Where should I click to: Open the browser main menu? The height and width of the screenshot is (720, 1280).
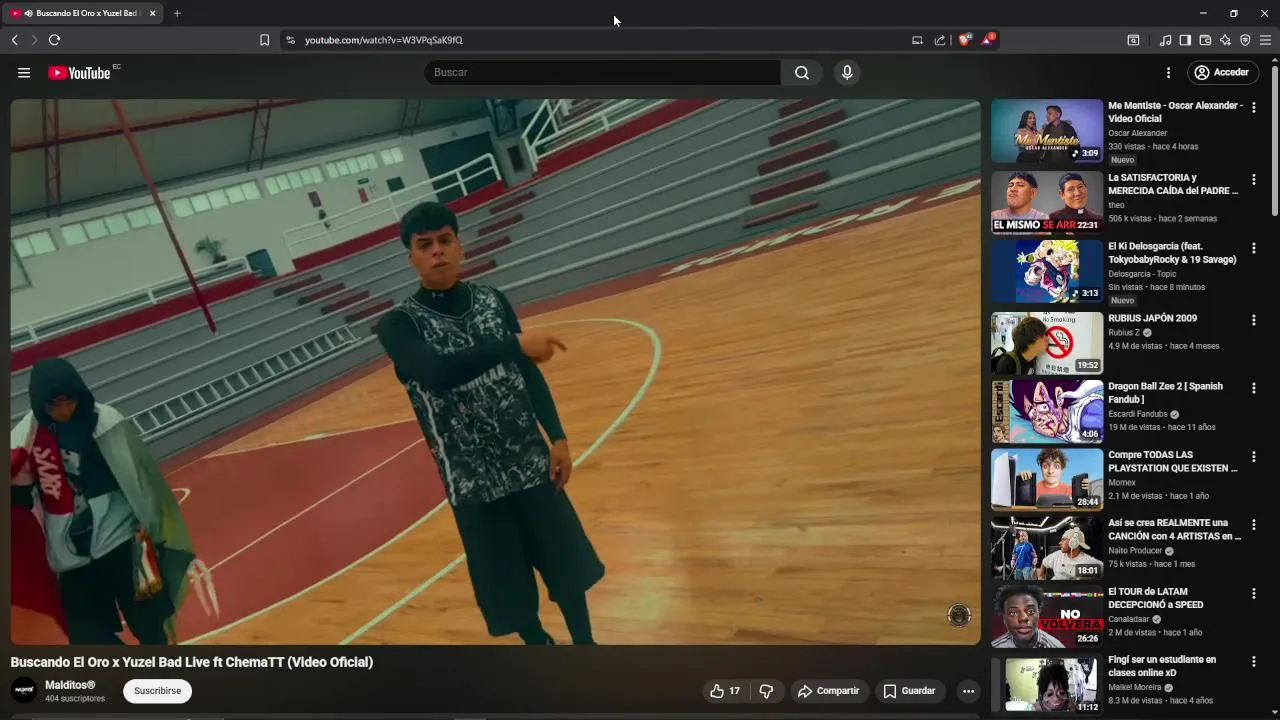(x=1265, y=40)
